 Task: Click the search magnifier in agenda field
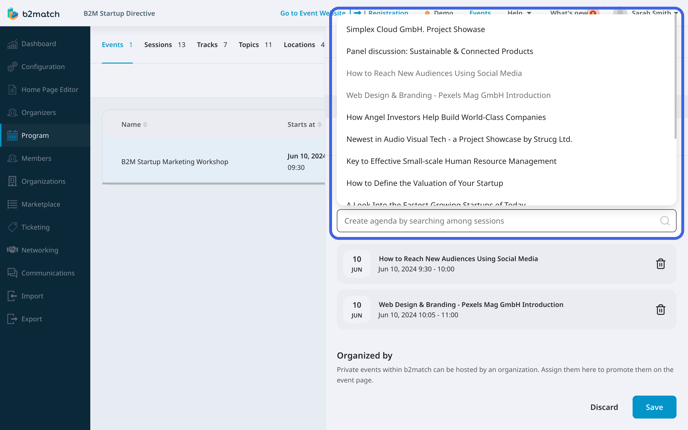(x=665, y=221)
